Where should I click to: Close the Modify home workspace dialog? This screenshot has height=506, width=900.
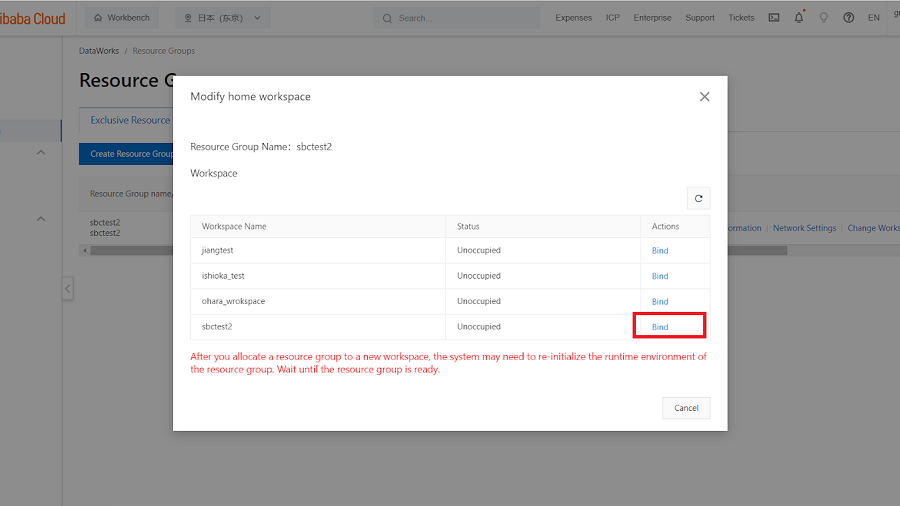click(x=704, y=97)
